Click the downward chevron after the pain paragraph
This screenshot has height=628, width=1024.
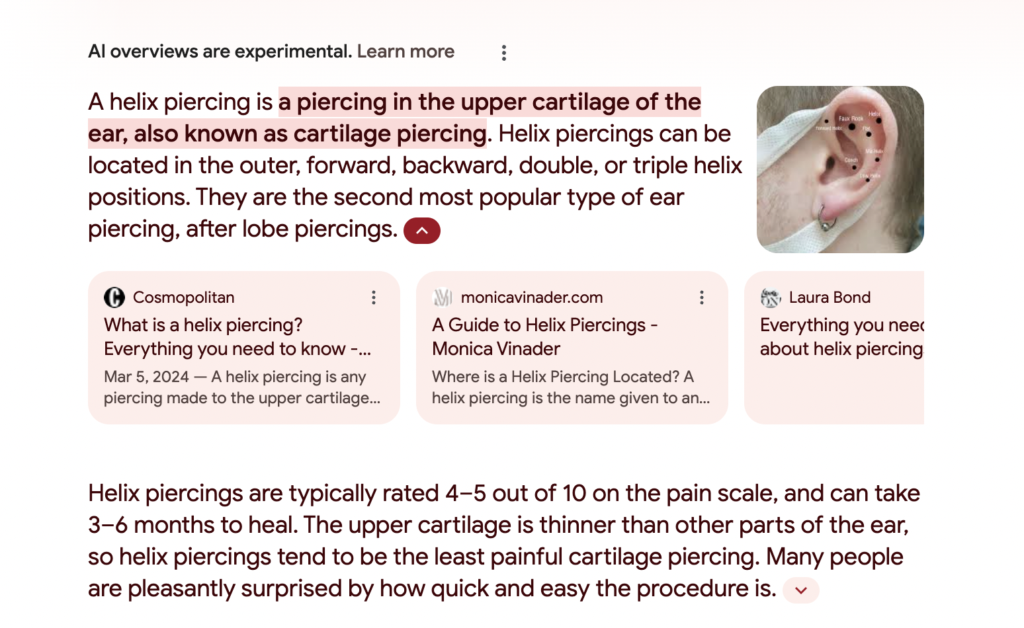point(800,591)
